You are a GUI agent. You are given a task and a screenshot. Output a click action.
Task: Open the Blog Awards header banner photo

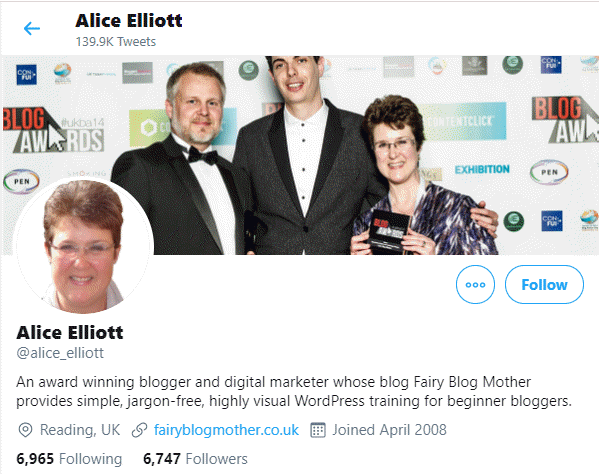[300, 155]
